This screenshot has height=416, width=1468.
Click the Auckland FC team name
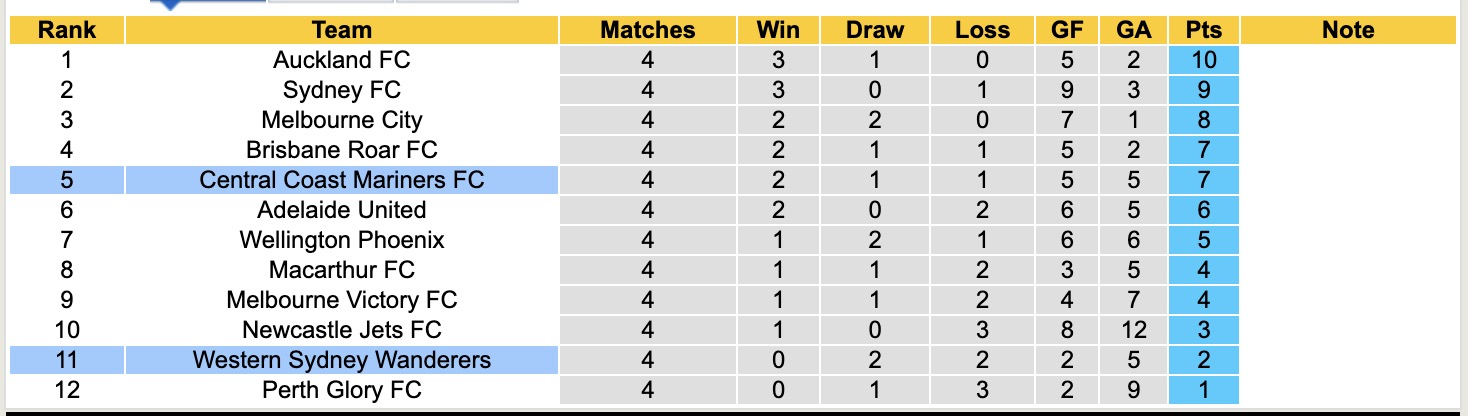tap(341, 60)
